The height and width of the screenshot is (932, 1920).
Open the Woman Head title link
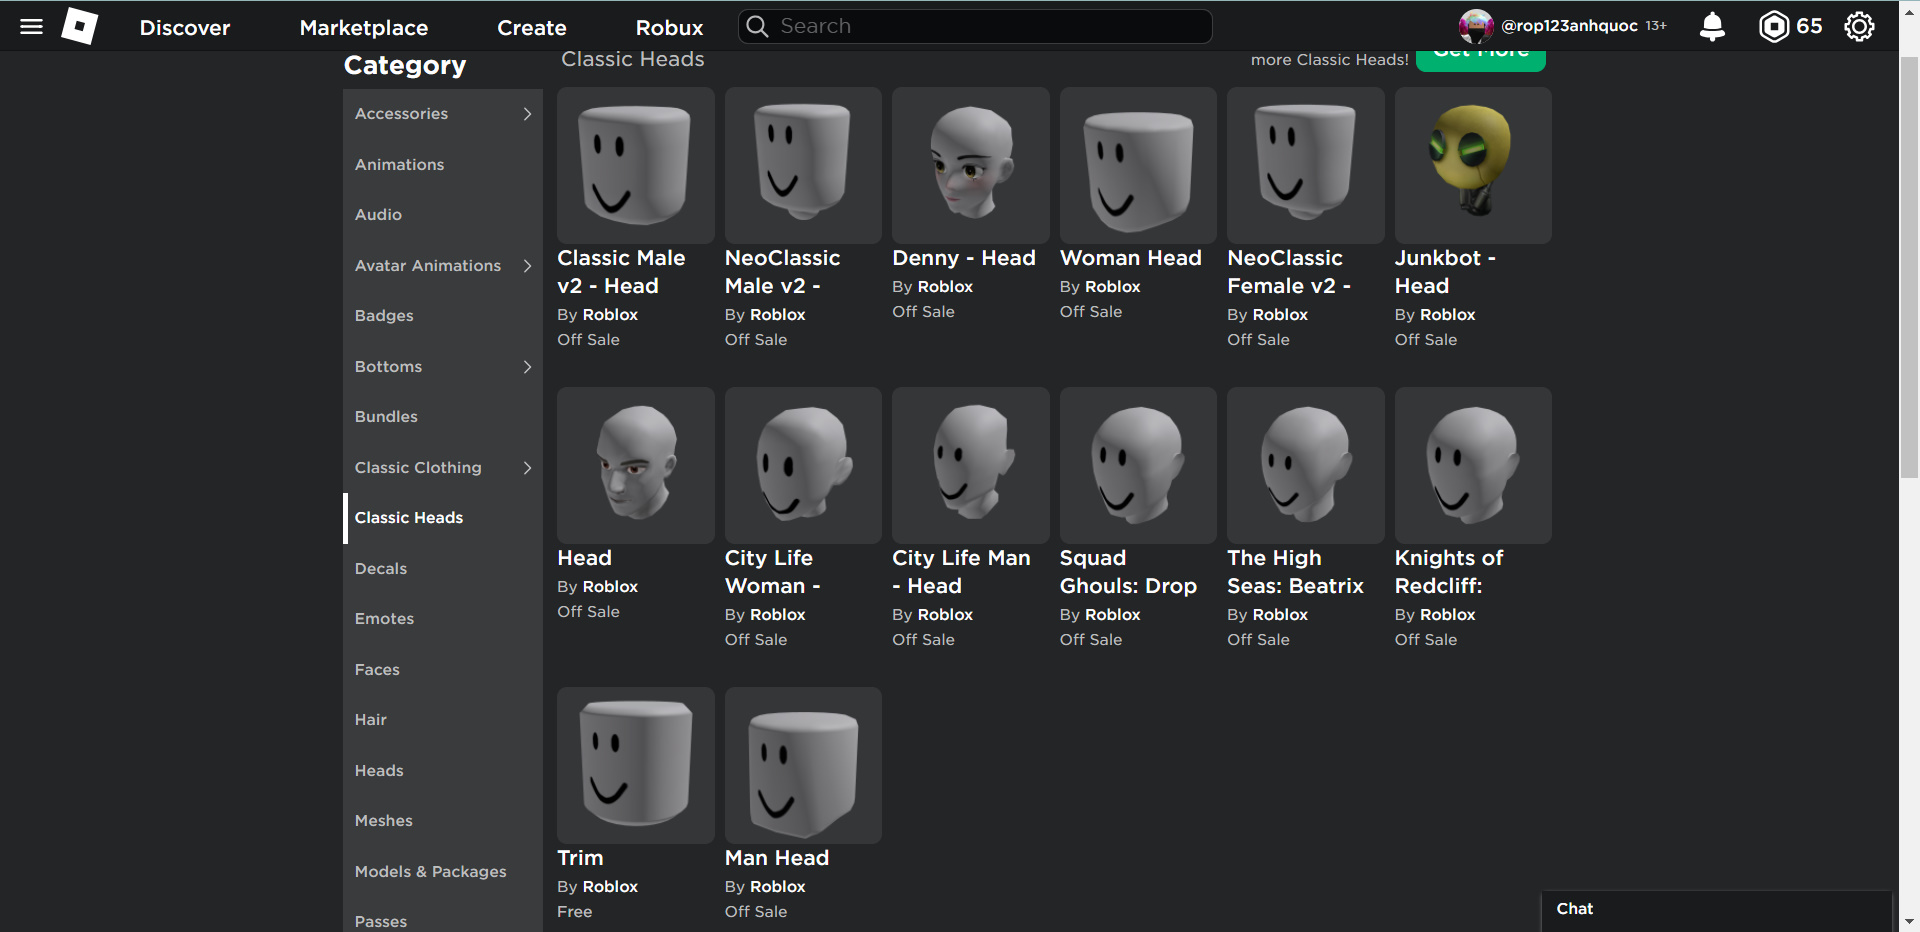1131,258
